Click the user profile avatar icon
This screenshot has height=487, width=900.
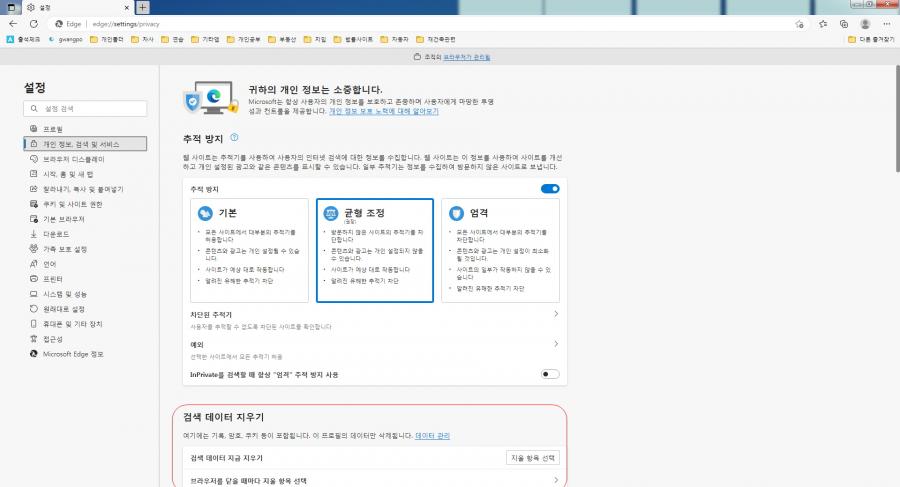[864, 23]
